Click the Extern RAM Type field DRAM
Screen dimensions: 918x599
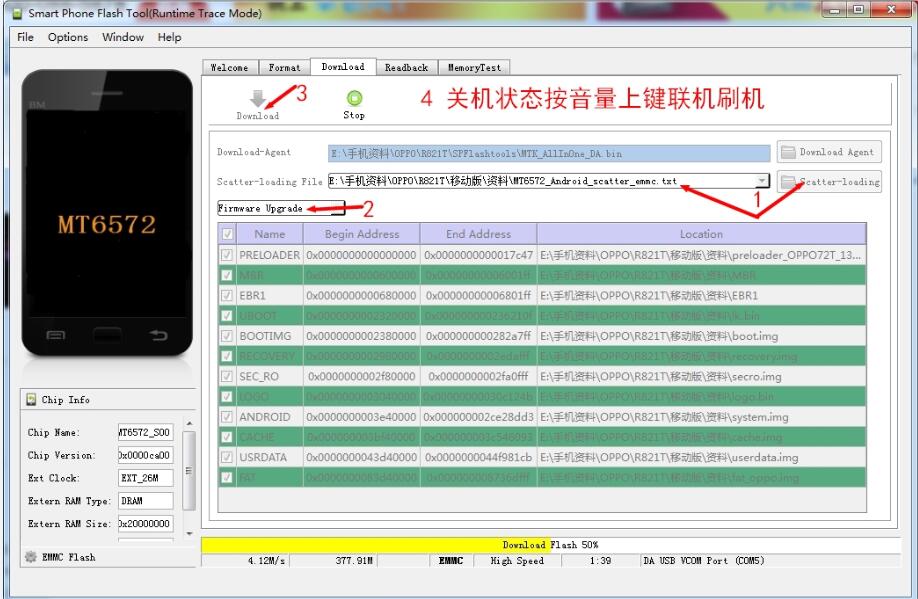click(x=145, y=501)
